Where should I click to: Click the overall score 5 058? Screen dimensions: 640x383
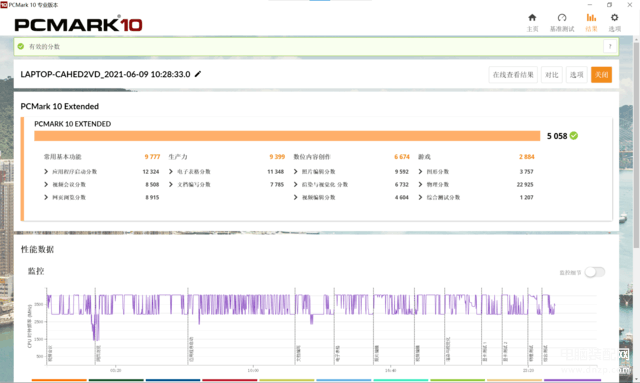pos(557,136)
